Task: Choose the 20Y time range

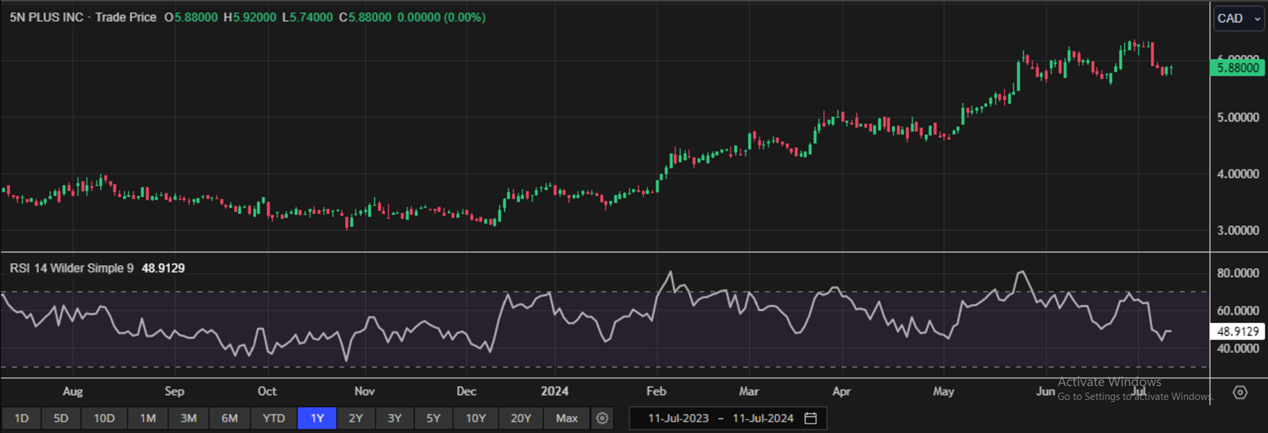Action: pos(520,418)
